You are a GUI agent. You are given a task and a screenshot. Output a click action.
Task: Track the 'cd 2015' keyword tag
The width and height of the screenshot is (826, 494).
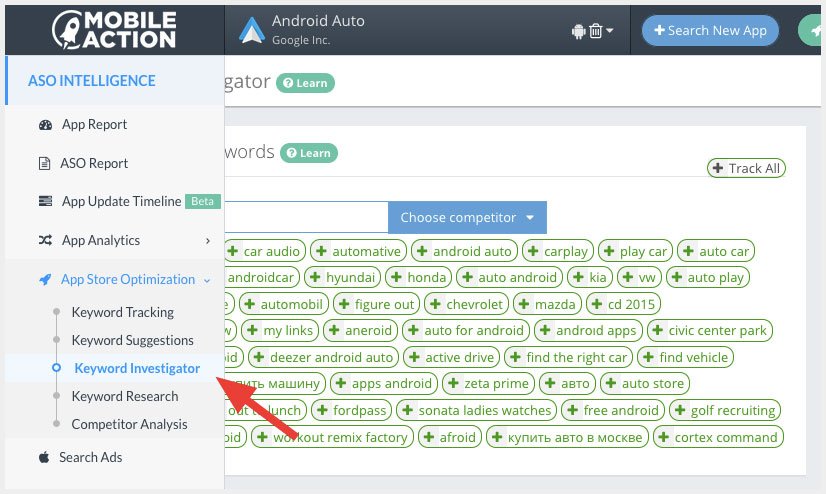pyautogui.click(x=623, y=304)
